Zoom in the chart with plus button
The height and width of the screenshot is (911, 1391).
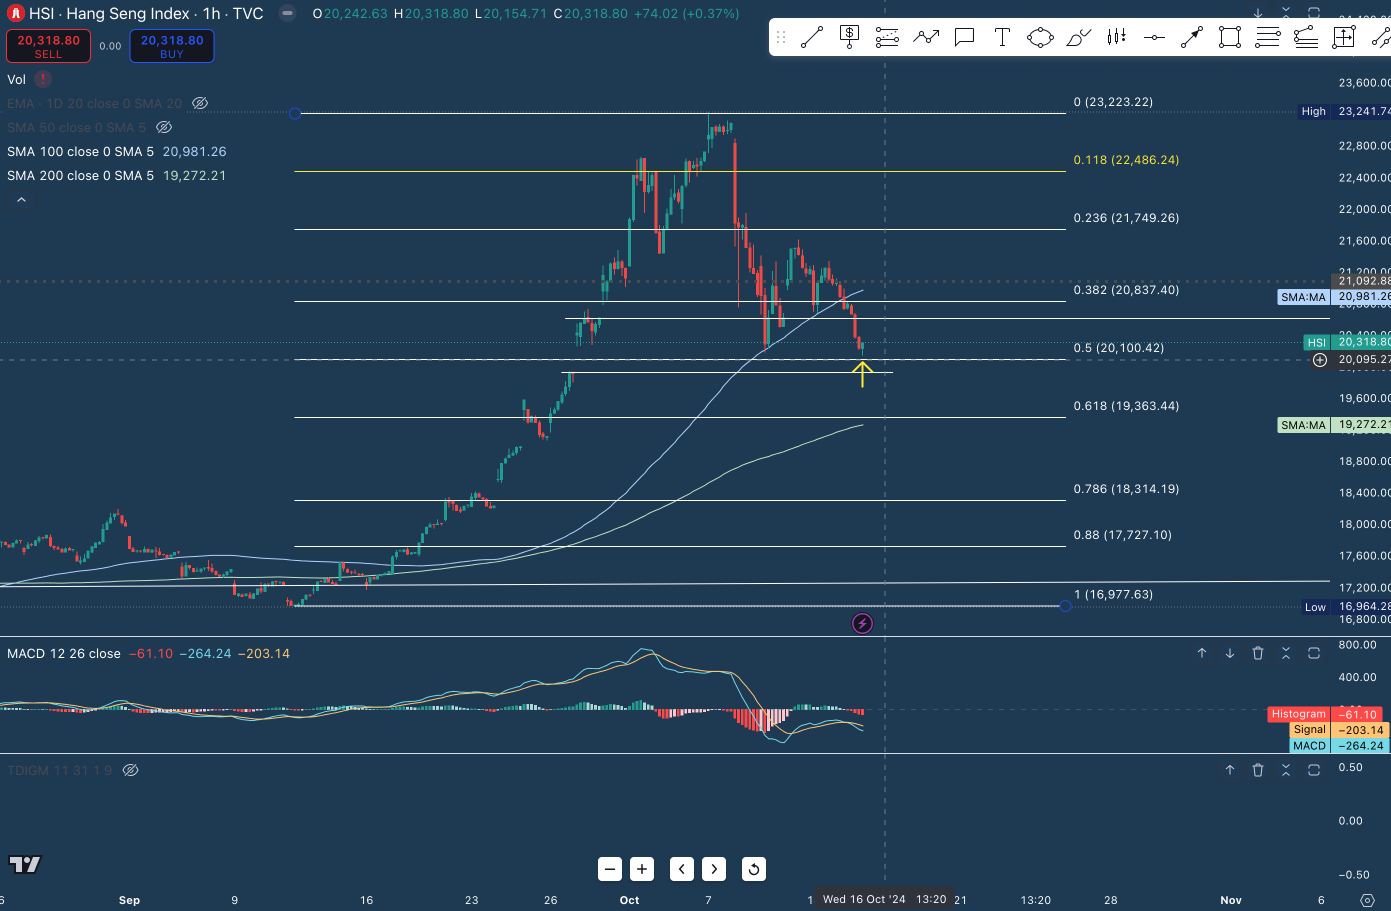pyautogui.click(x=642, y=869)
